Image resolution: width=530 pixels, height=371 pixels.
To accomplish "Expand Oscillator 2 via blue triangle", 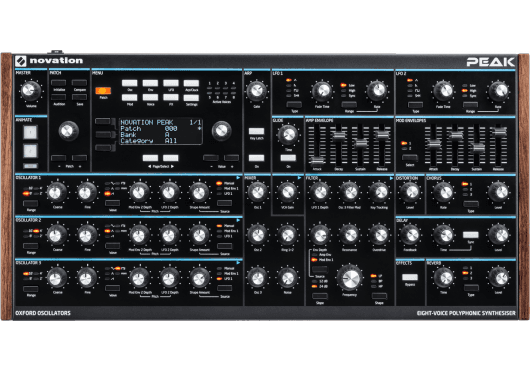I will pos(239,220).
